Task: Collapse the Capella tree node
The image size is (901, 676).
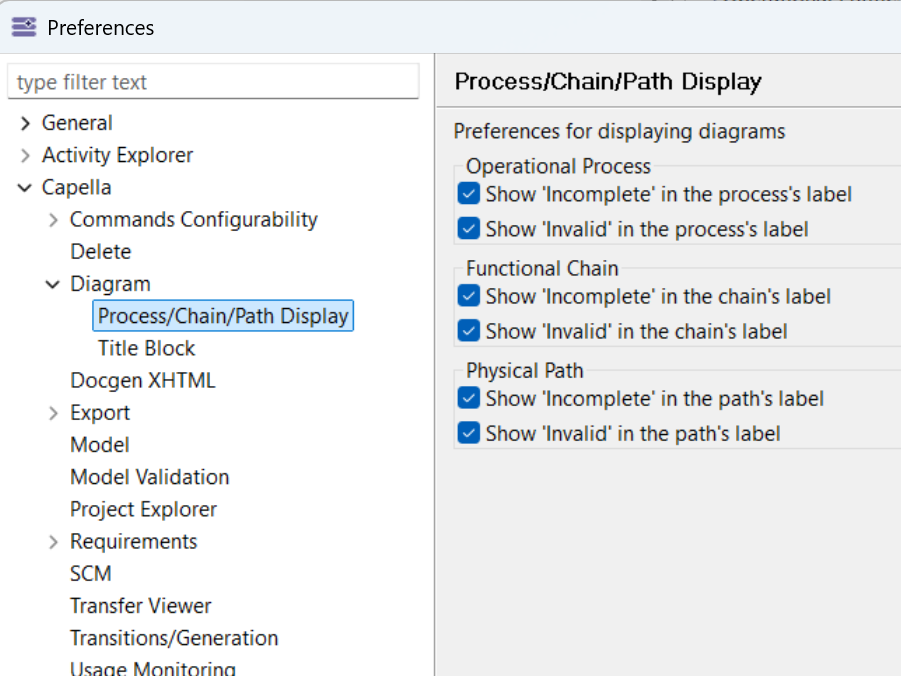Action: (25, 187)
